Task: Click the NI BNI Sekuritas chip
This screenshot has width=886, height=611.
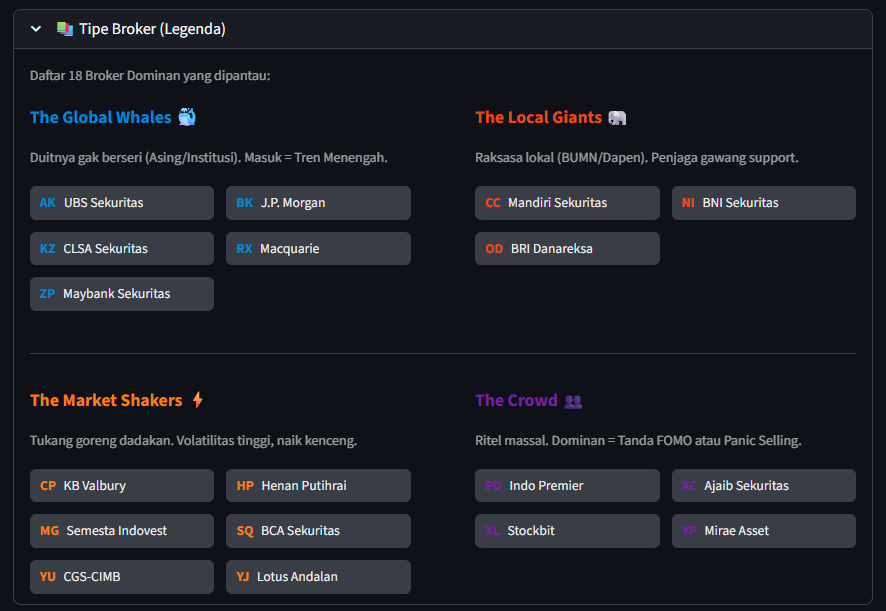Action: tap(763, 203)
